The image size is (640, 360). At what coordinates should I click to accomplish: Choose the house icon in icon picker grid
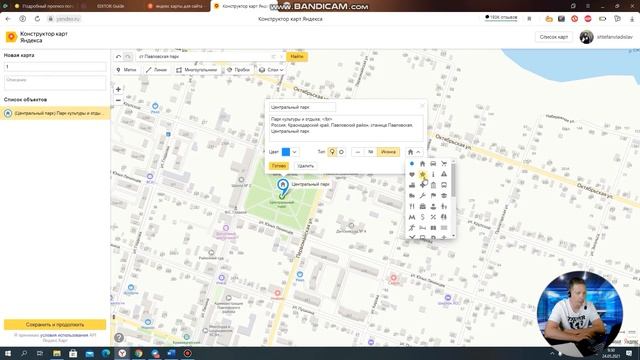tap(422, 164)
